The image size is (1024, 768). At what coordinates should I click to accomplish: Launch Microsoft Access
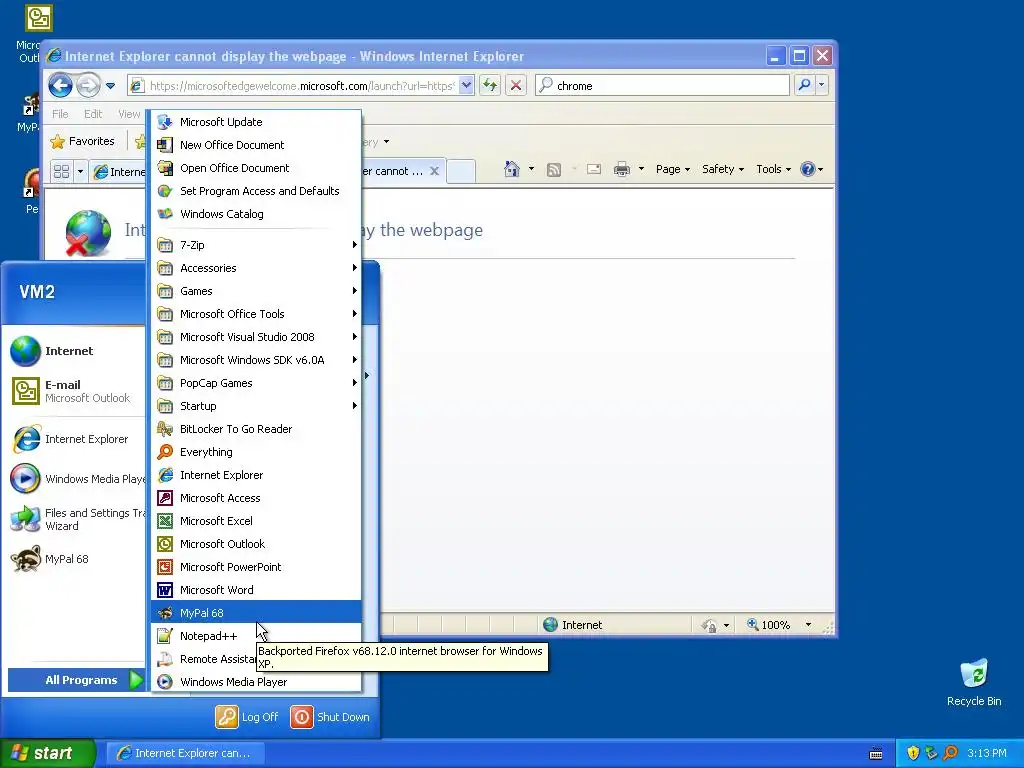[256, 498]
